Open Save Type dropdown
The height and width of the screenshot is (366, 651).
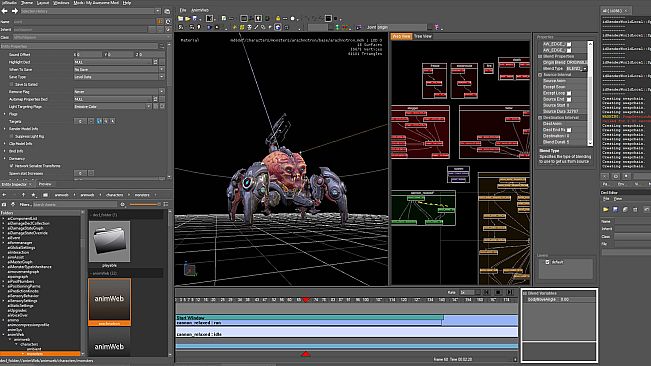pos(162,77)
